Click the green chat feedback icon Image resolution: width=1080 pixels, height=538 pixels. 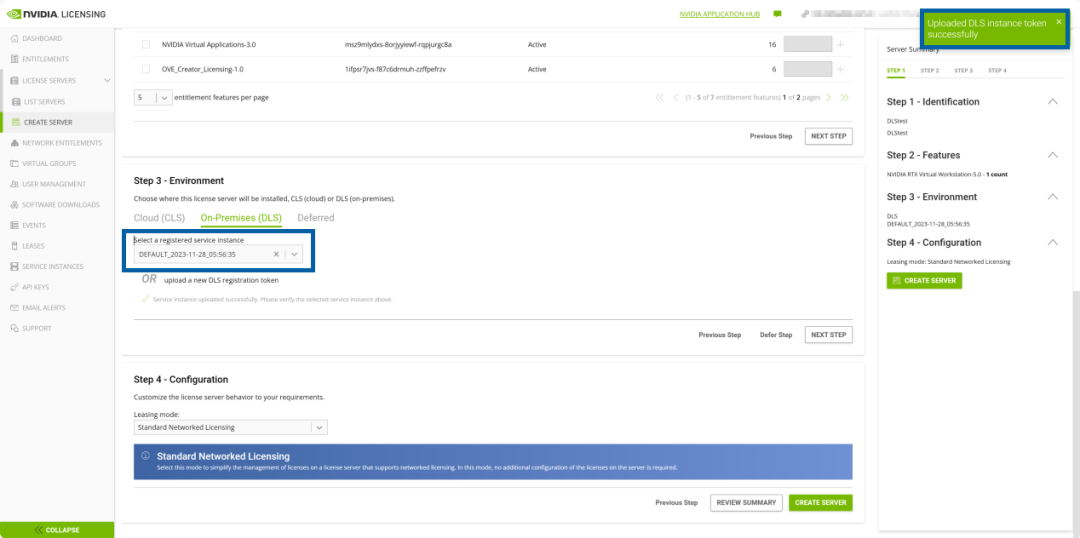[x=777, y=14]
